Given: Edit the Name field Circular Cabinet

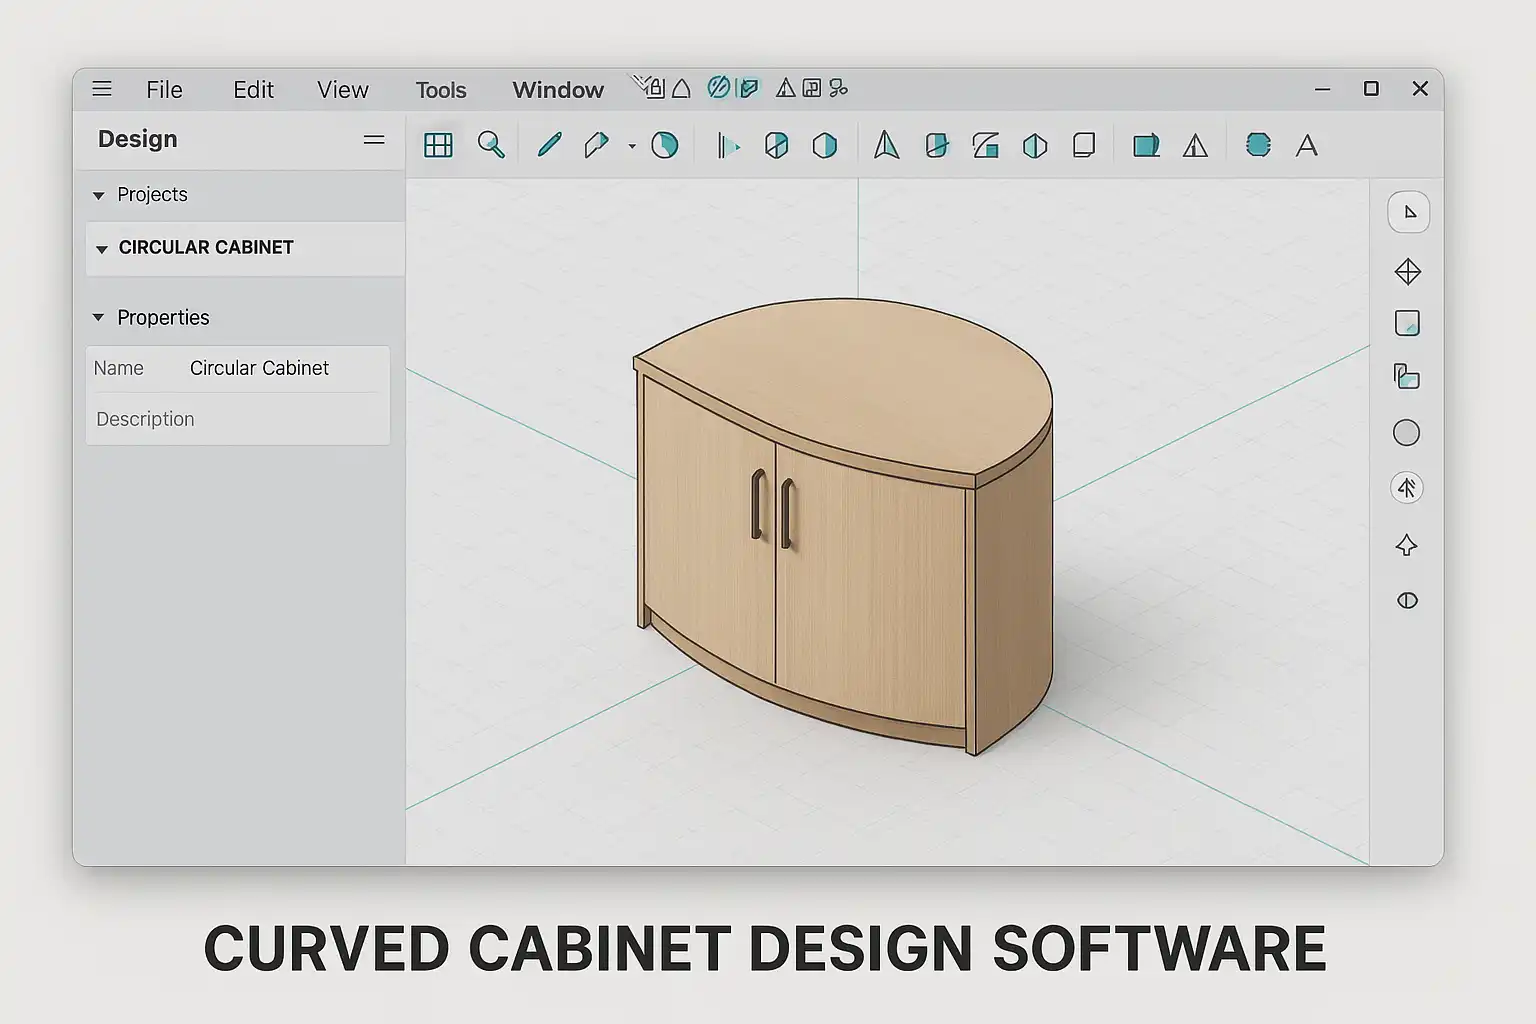Looking at the screenshot, I should (259, 368).
